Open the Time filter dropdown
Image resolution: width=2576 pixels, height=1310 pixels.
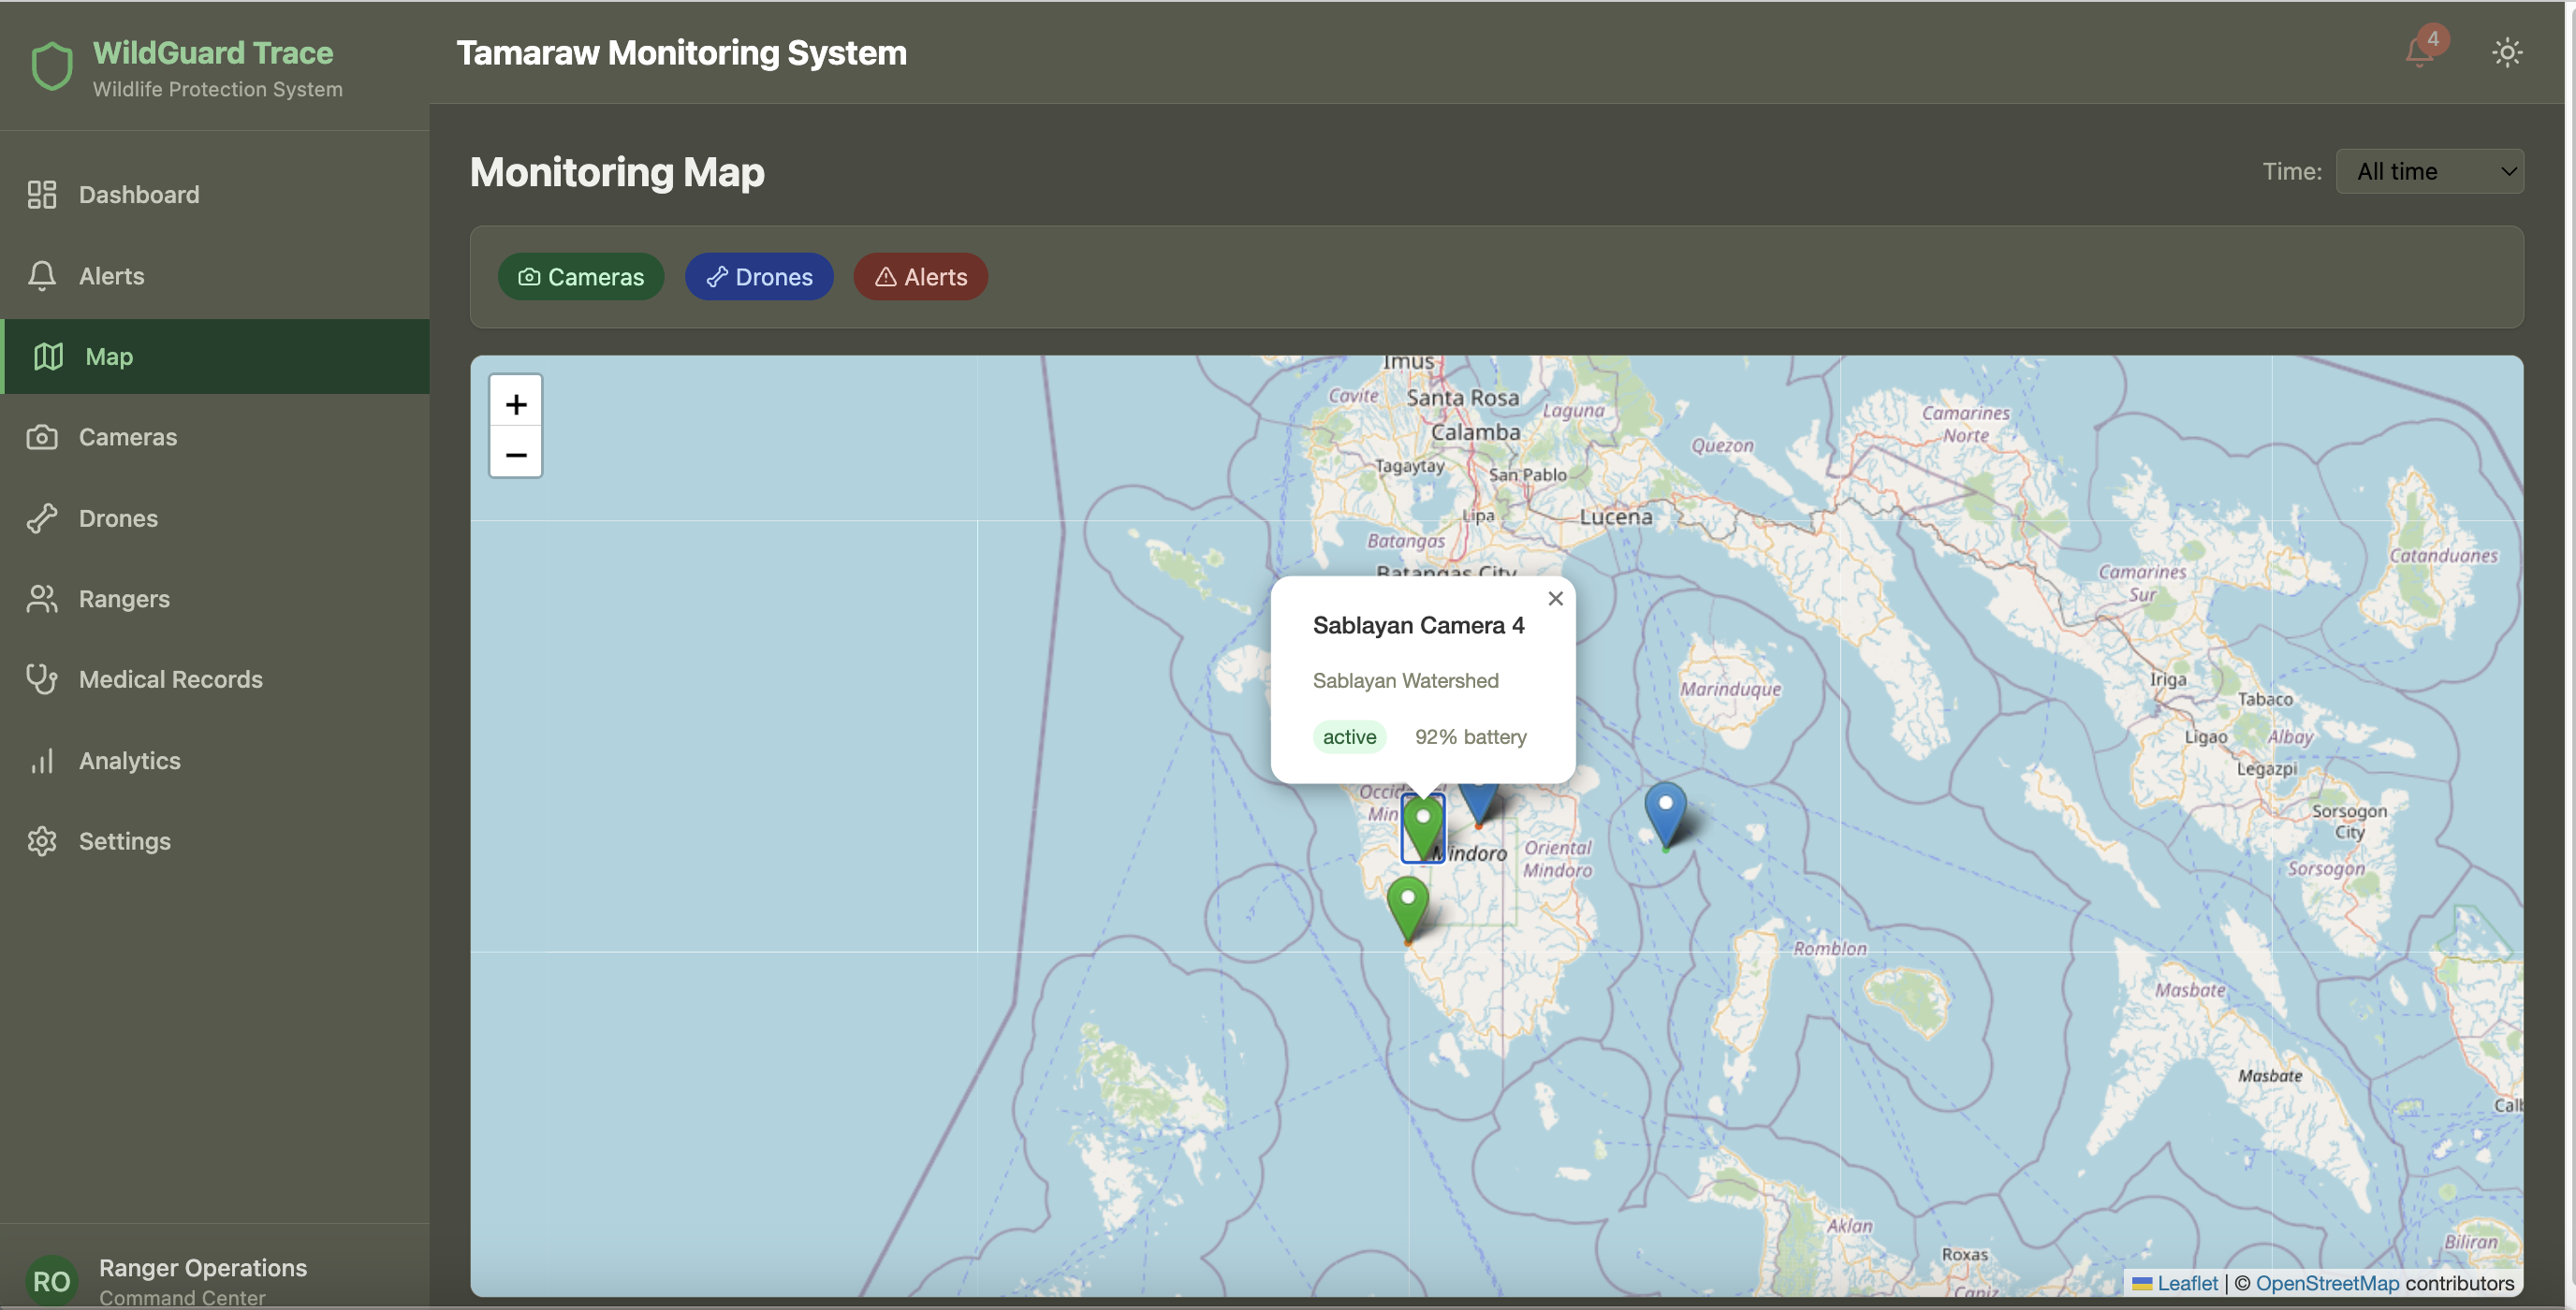tap(2429, 172)
